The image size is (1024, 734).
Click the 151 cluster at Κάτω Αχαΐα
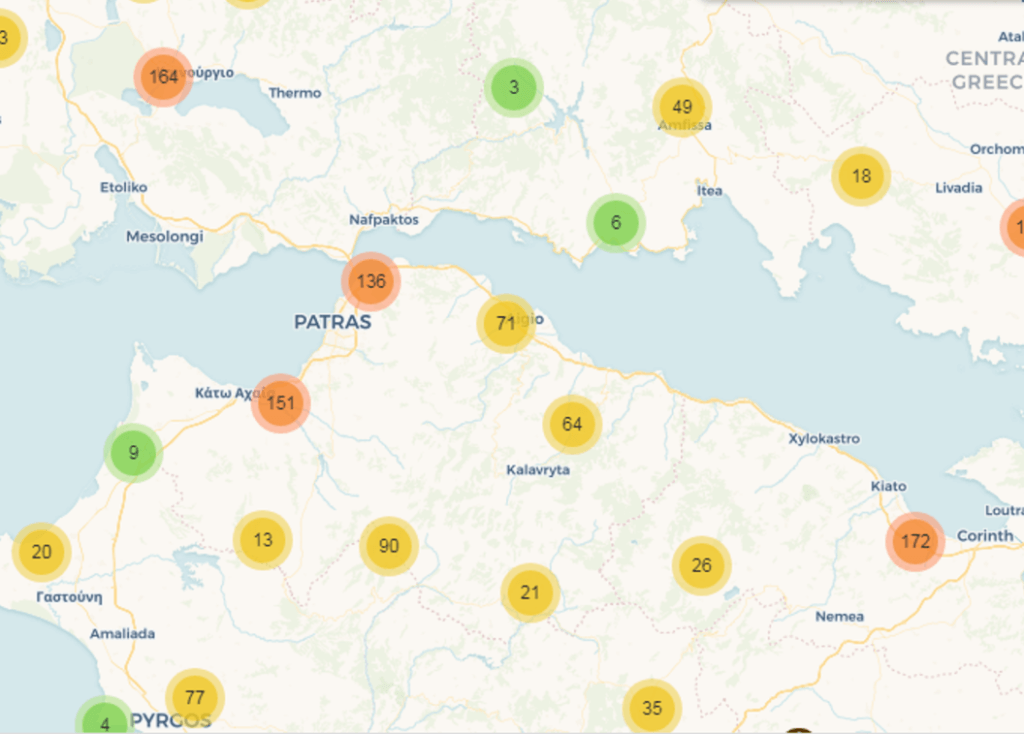tap(281, 403)
